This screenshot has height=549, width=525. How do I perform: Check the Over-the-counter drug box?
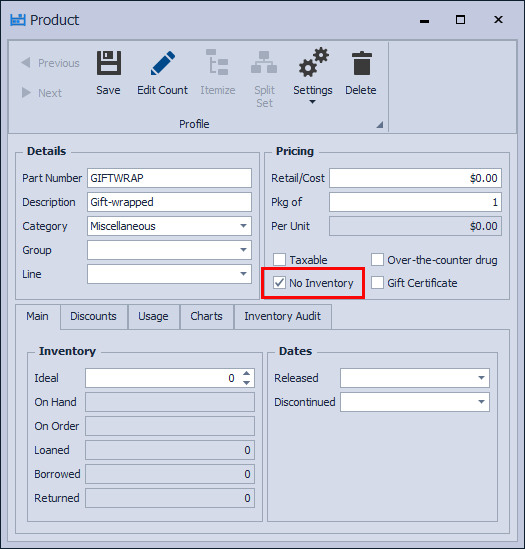click(x=377, y=260)
